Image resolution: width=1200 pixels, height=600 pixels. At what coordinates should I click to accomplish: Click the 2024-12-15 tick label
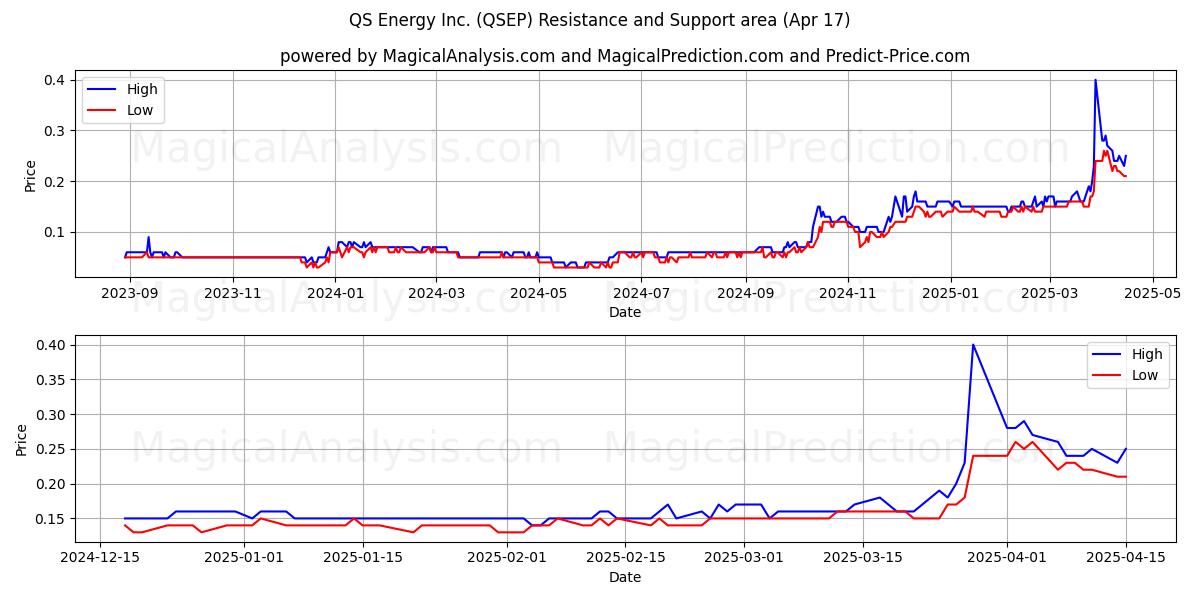click(x=99, y=558)
